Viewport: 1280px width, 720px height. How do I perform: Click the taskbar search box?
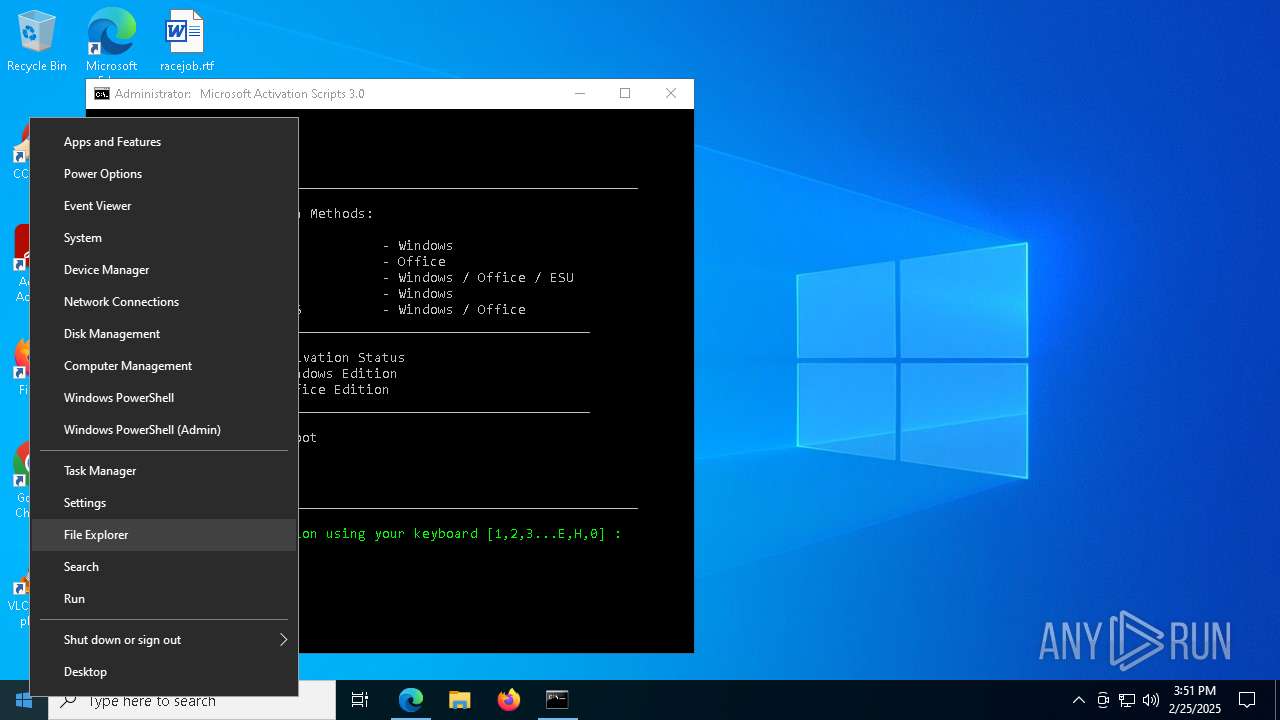coord(192,700)
